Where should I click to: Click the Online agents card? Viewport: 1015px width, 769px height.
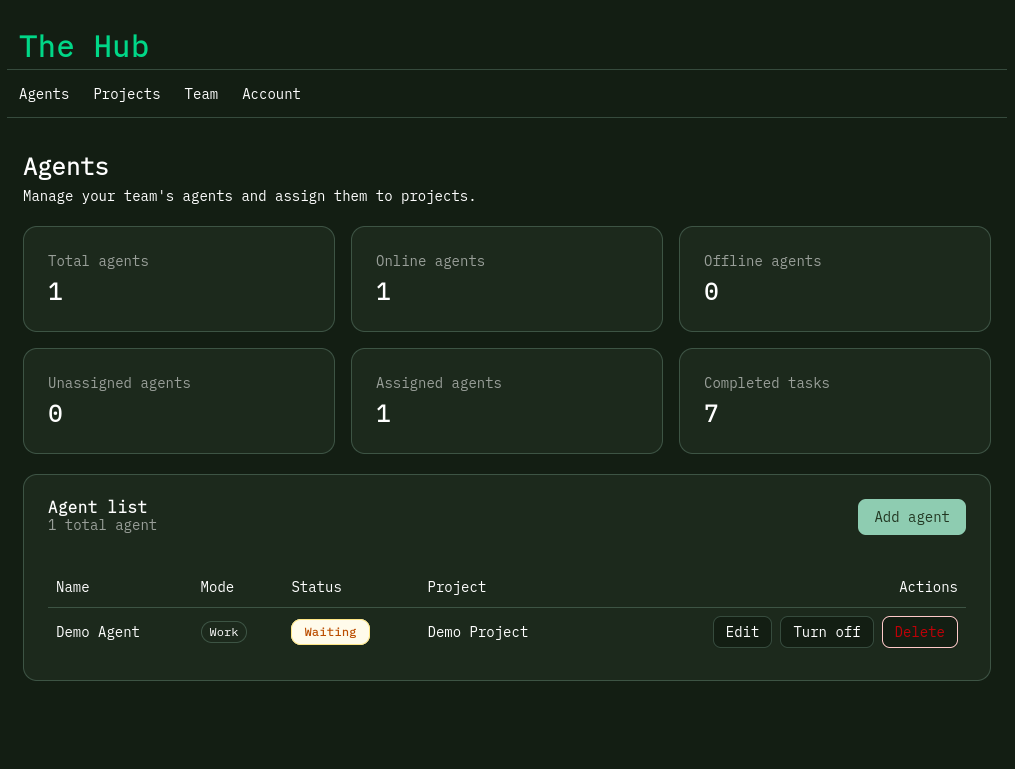pos(506,278)
